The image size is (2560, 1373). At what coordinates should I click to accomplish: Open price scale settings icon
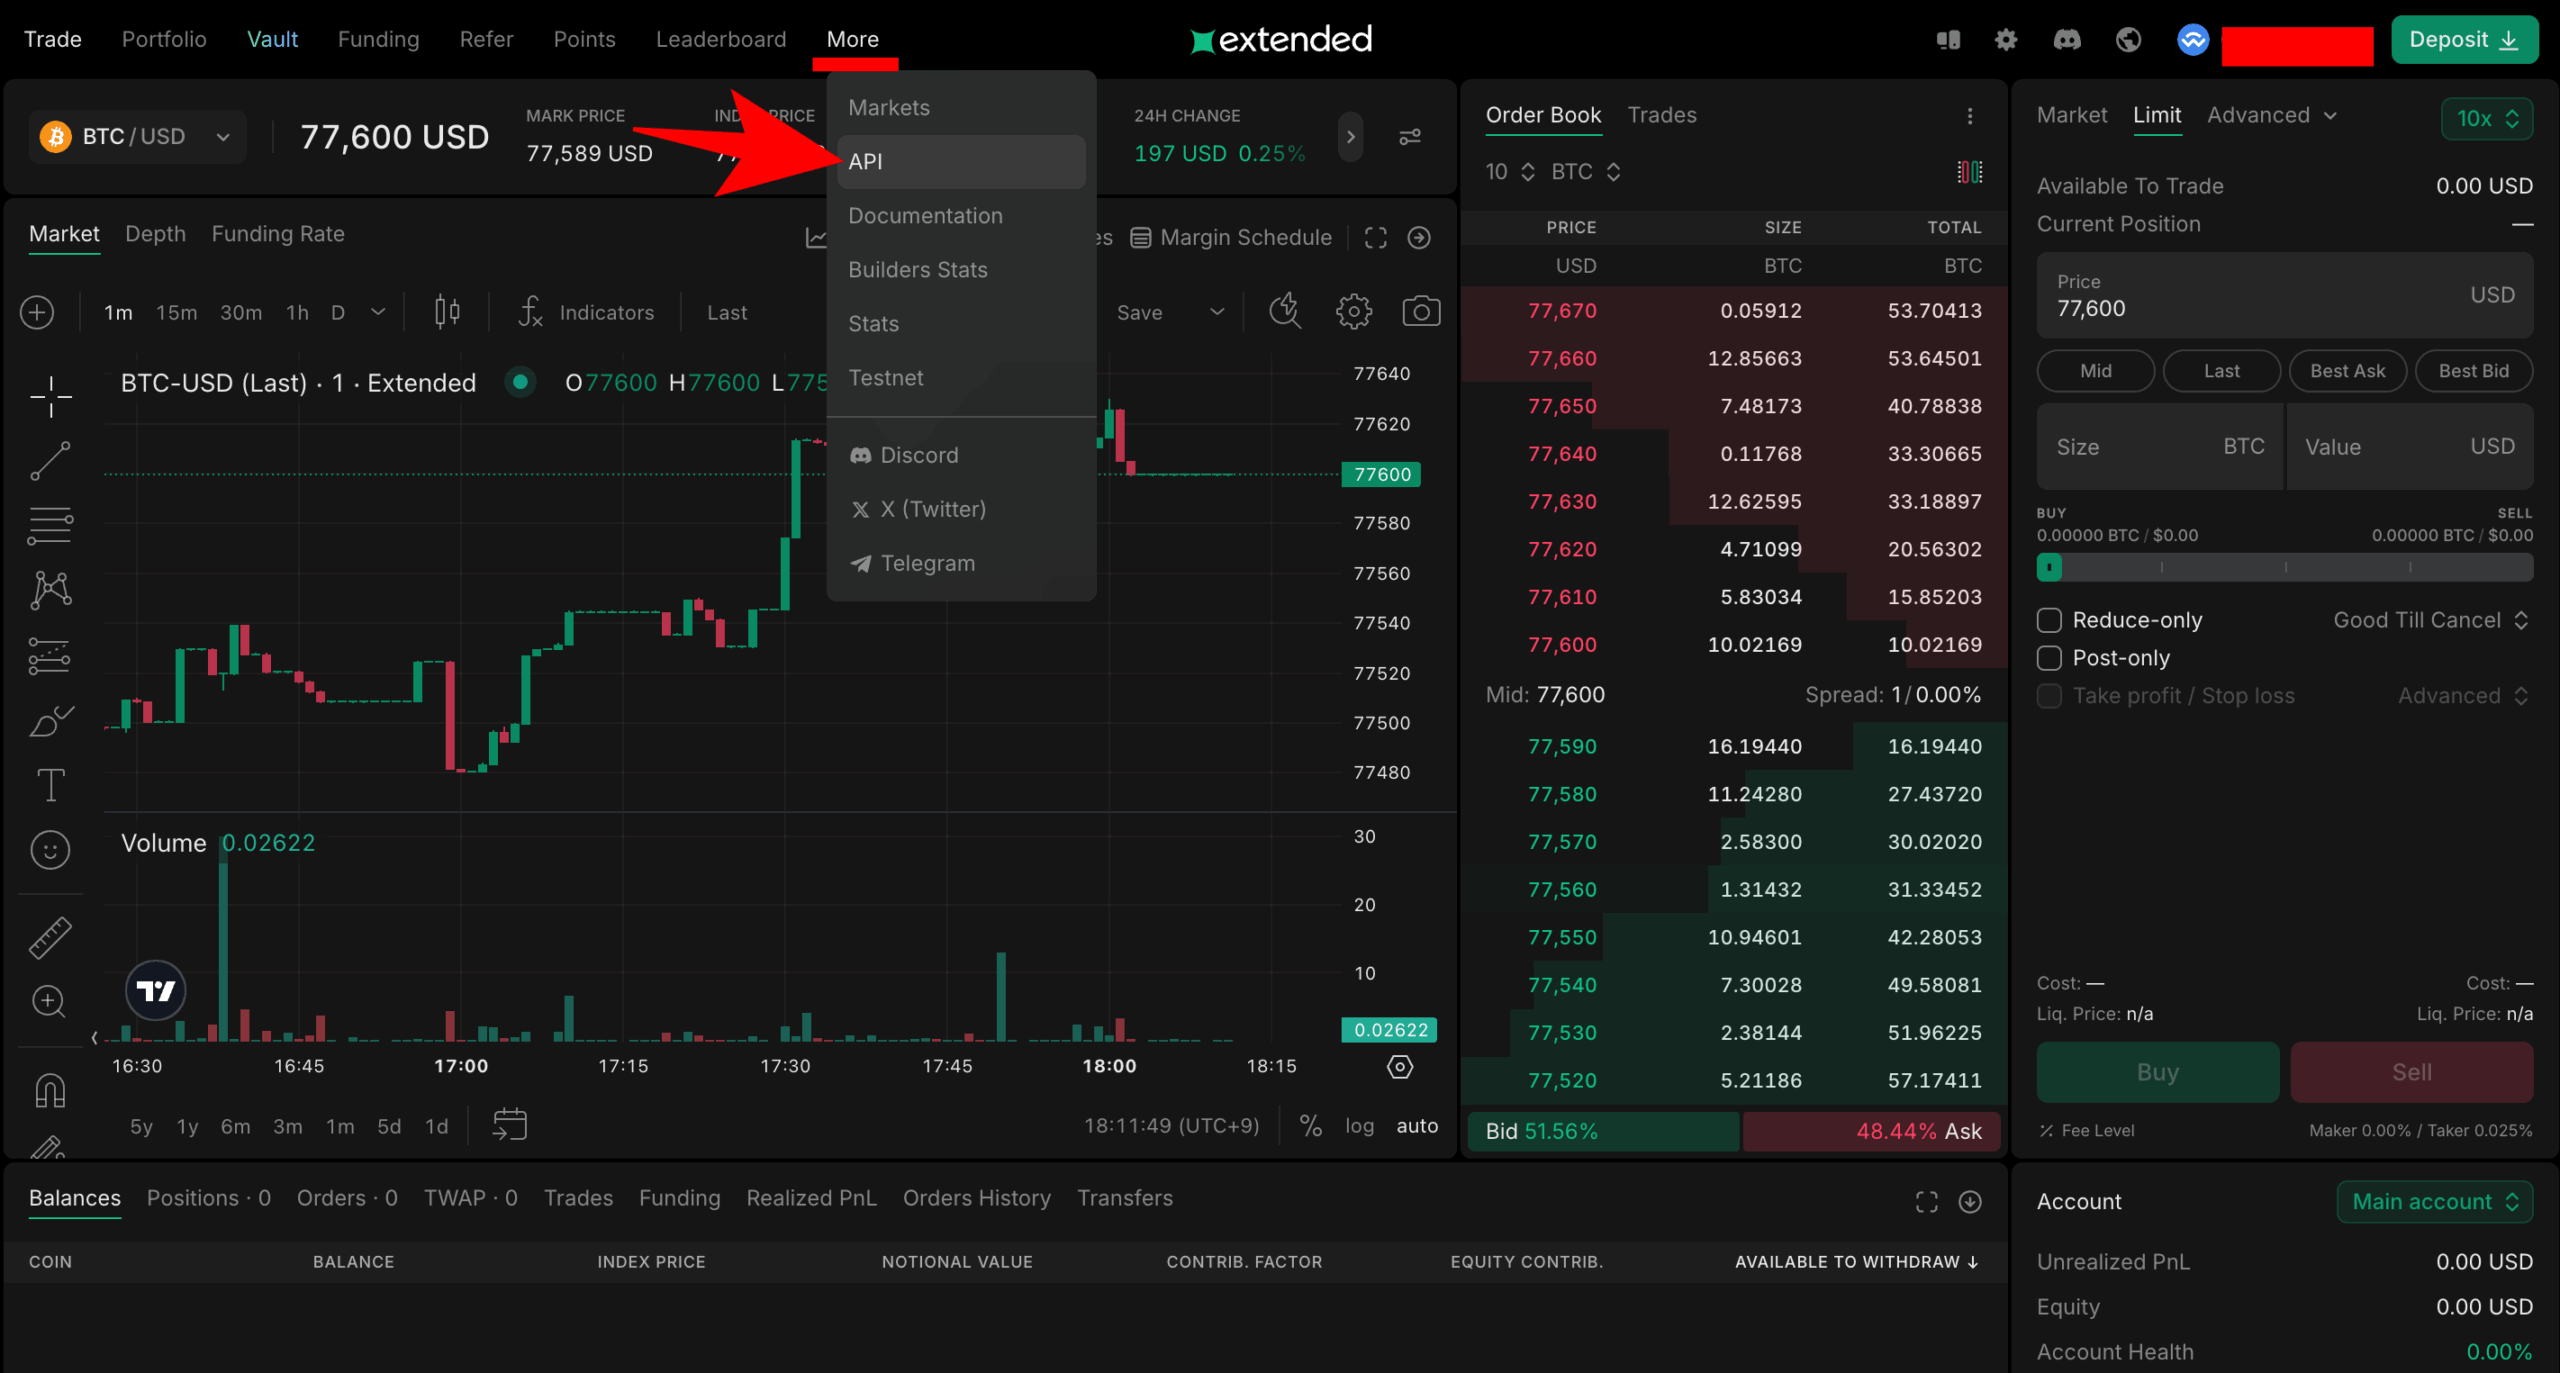1400,1067
